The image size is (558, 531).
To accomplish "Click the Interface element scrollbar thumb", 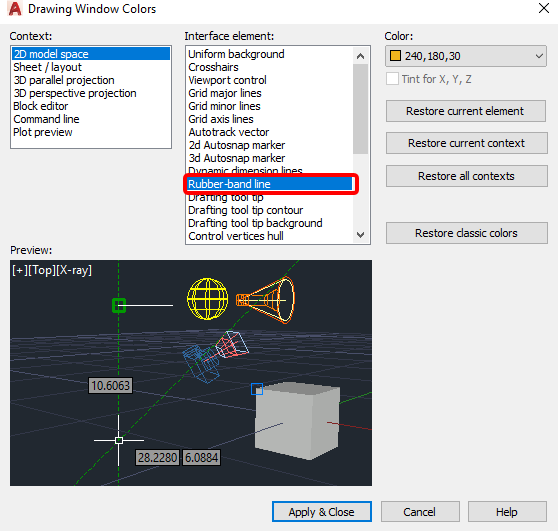I will (360, 109).
